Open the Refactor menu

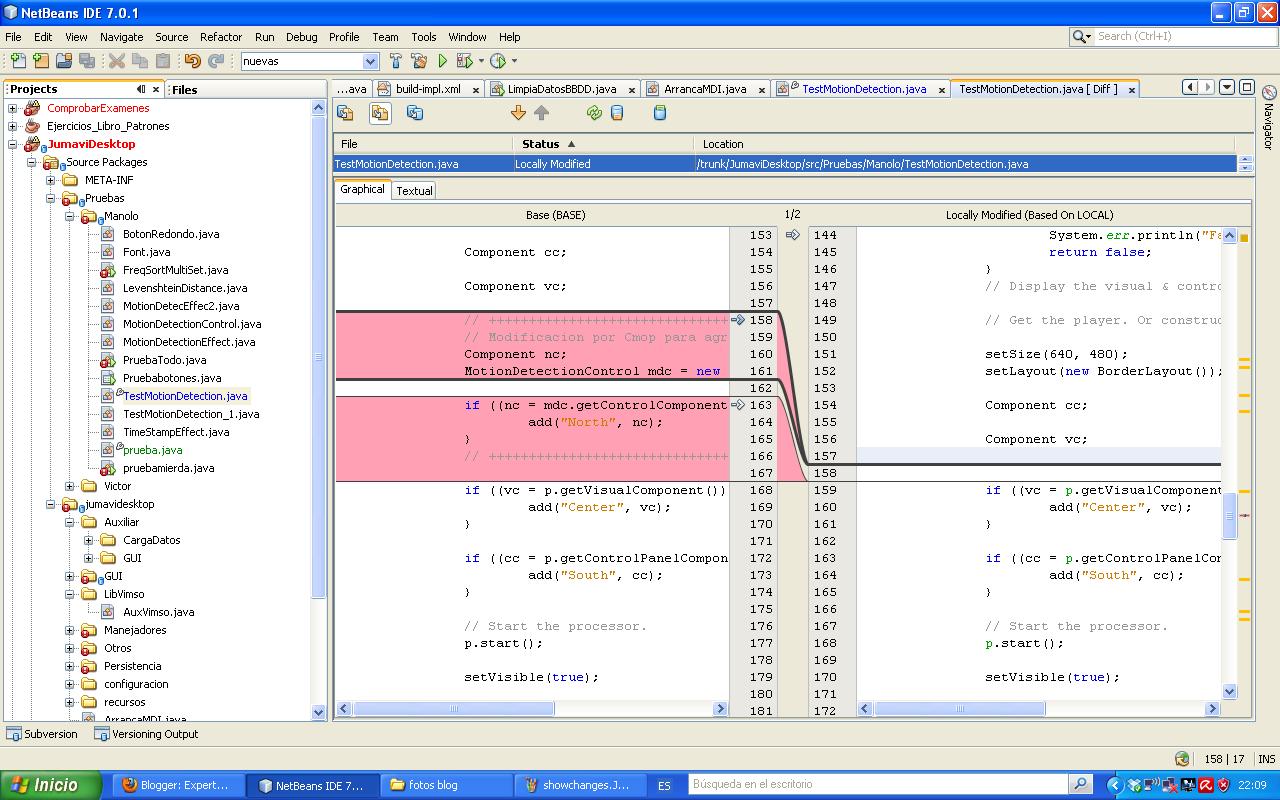(x=221, y=37)
